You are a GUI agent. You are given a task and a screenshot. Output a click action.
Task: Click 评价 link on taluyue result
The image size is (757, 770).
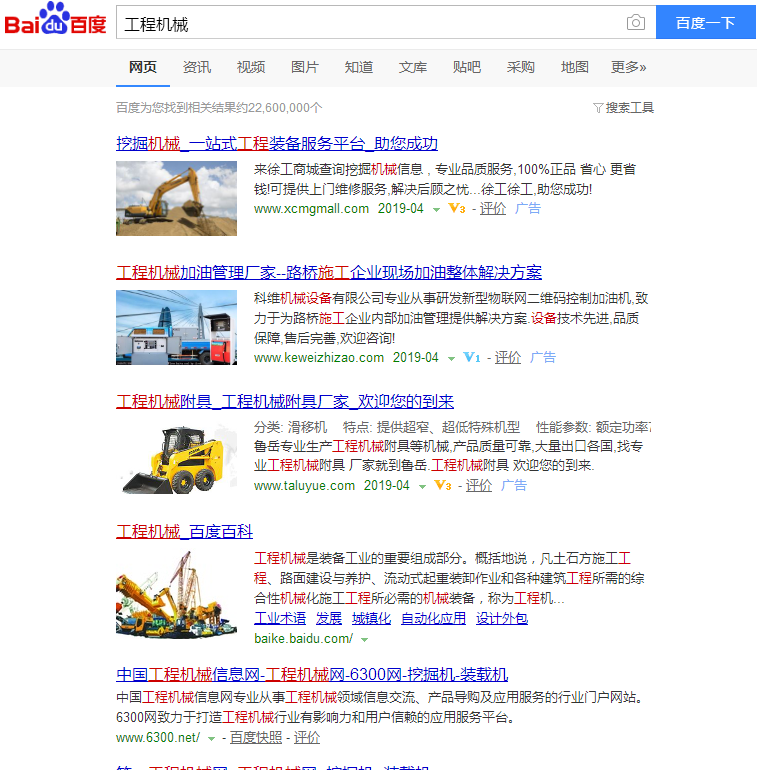[479, 485]
